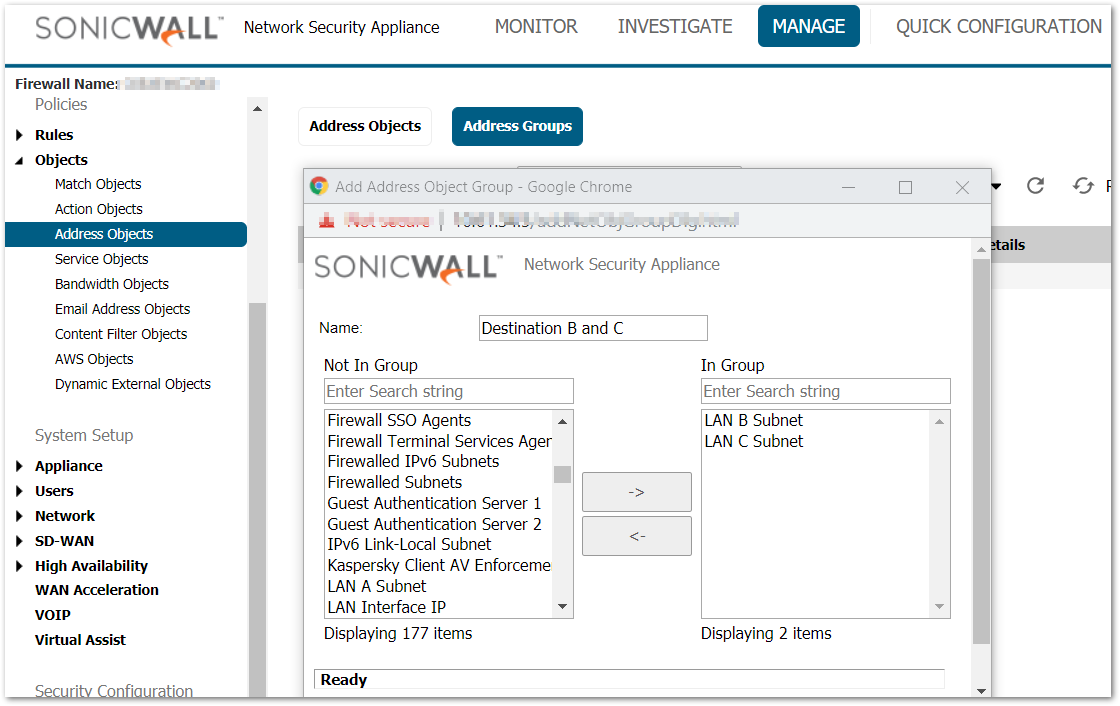The width and height of the screenshot is (1120, 706).
Task: Click sidebar scroll-up arrow
Action: (x=257, y=109)
